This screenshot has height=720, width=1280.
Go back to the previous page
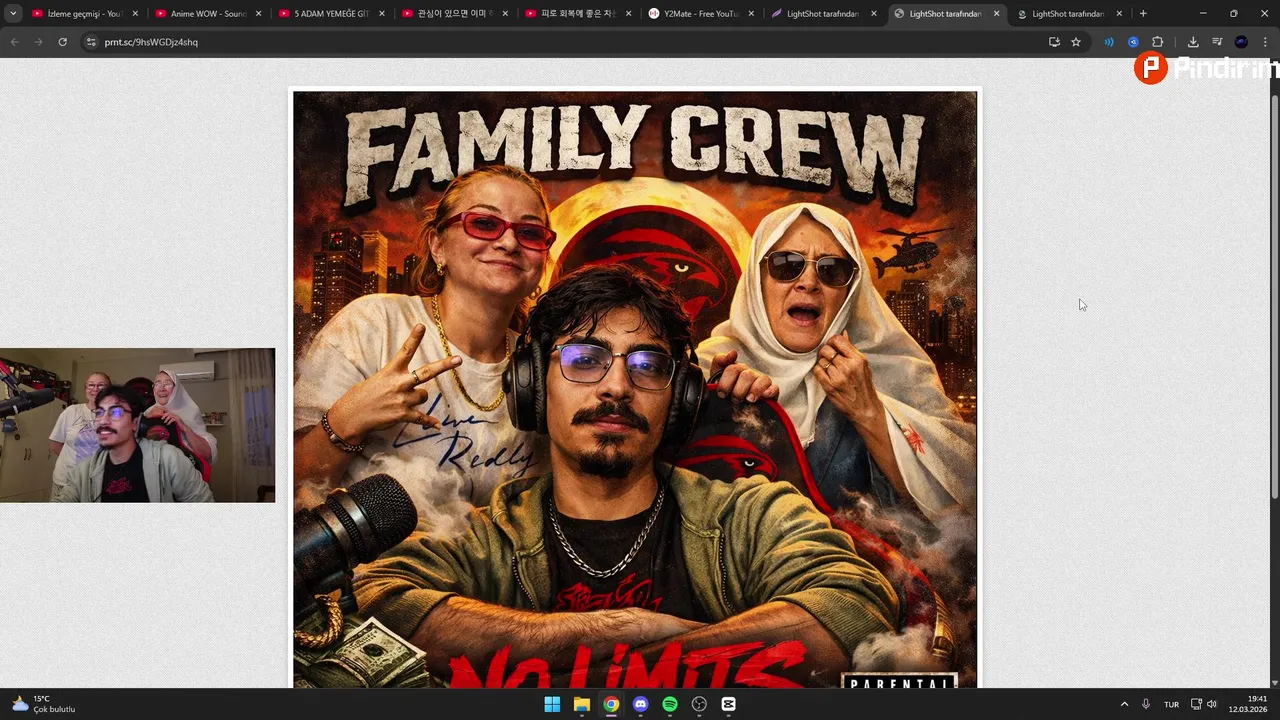[14, 42]
